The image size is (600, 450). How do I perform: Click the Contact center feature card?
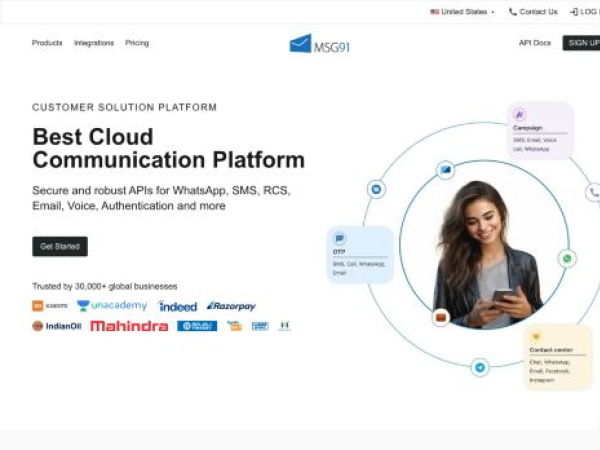(x=558, y=357)
